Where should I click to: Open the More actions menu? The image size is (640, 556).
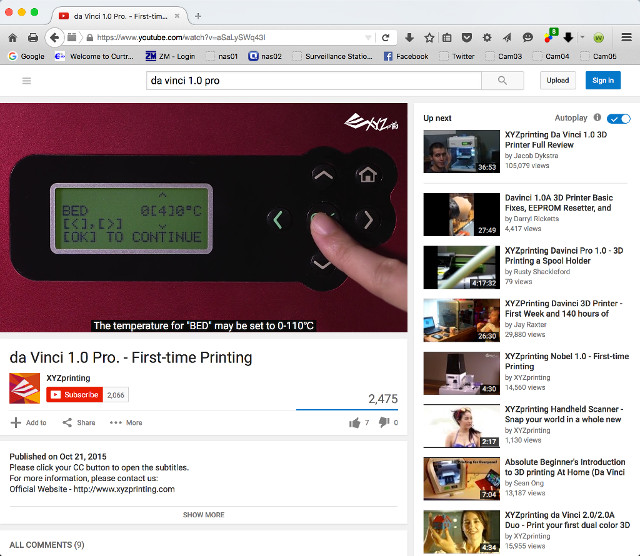pyautogui.click(x=126, y=423)
